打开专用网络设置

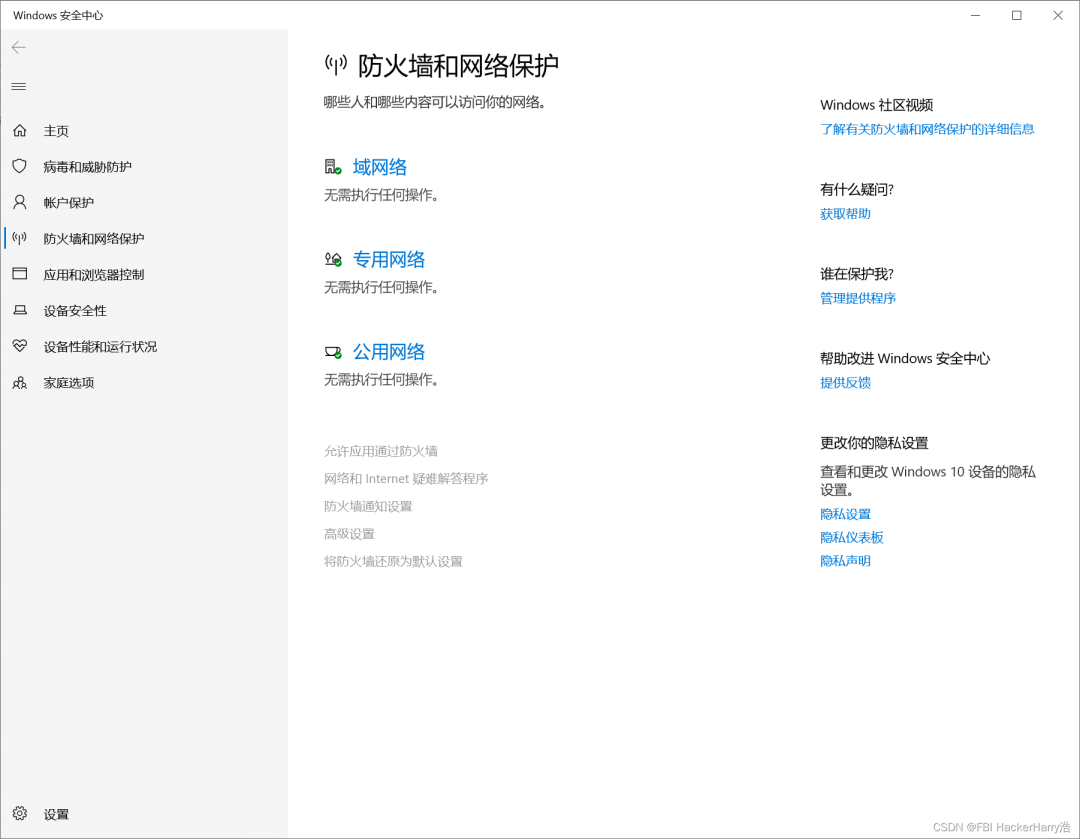click(x=389, y=258)
